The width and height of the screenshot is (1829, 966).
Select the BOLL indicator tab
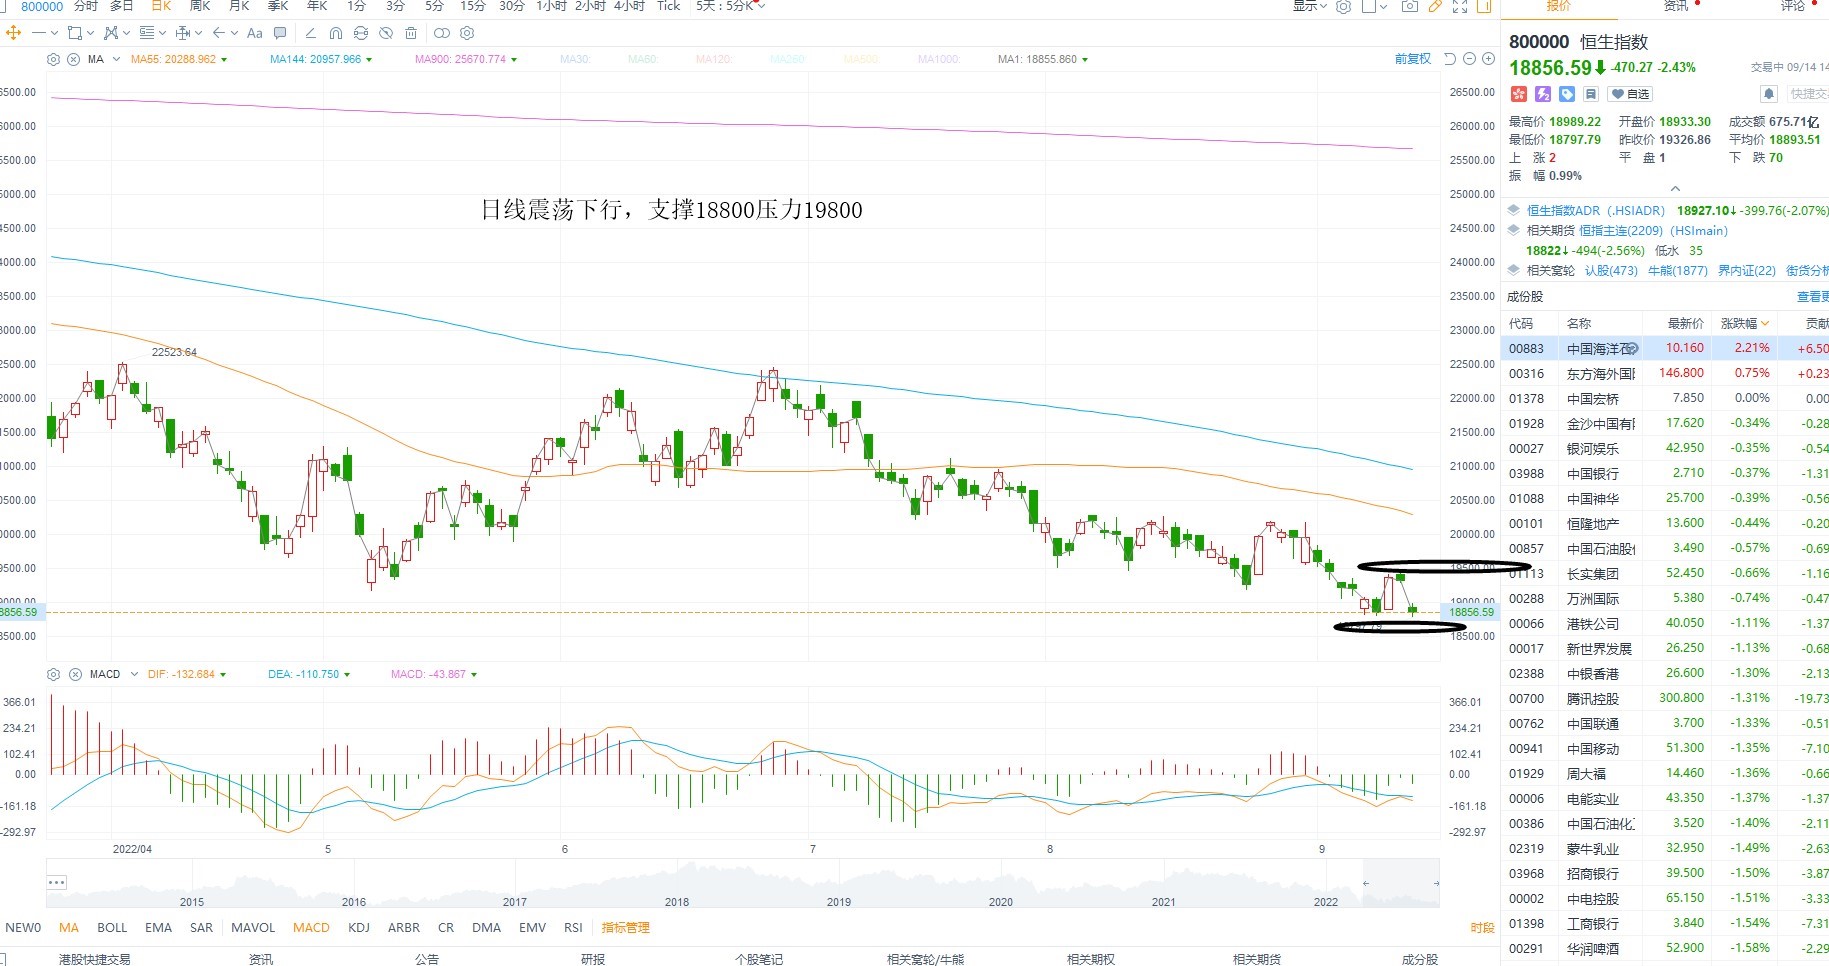coord(112,927)
